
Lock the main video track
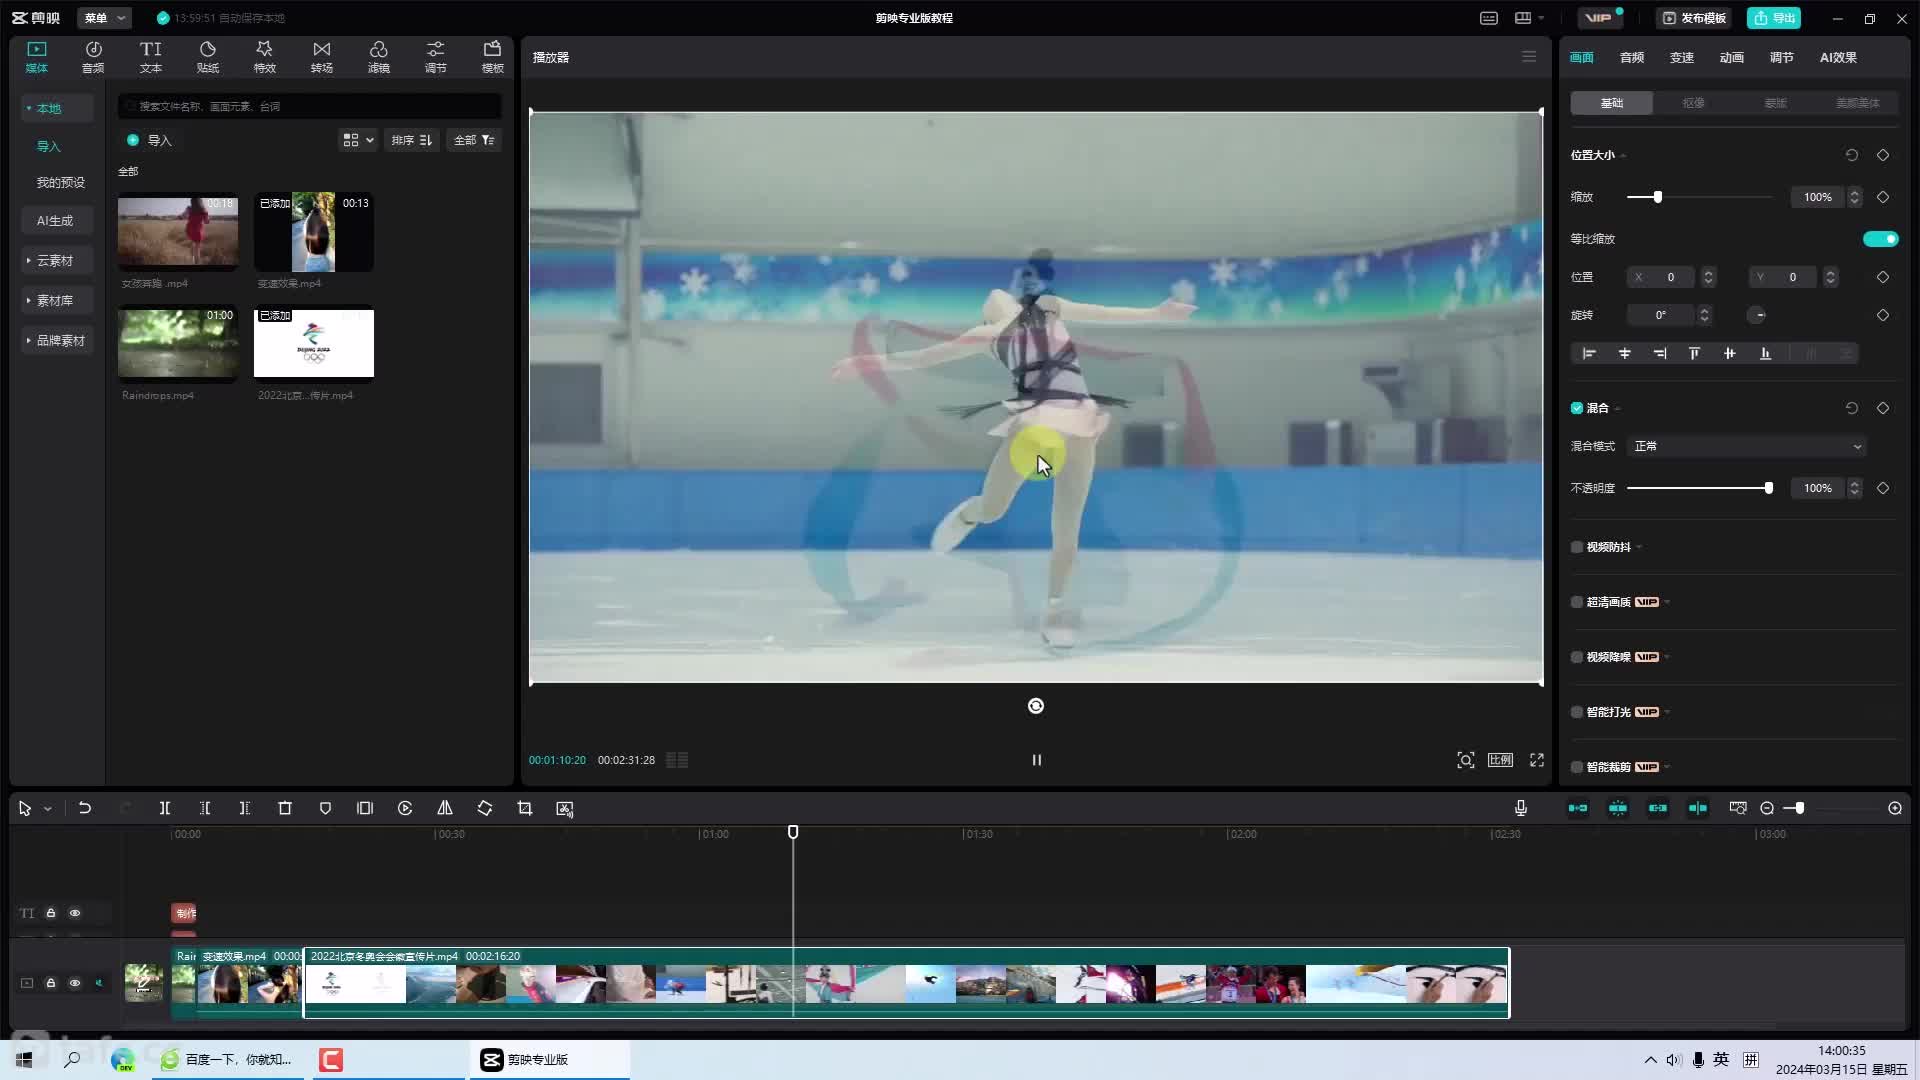pos(51,983)
